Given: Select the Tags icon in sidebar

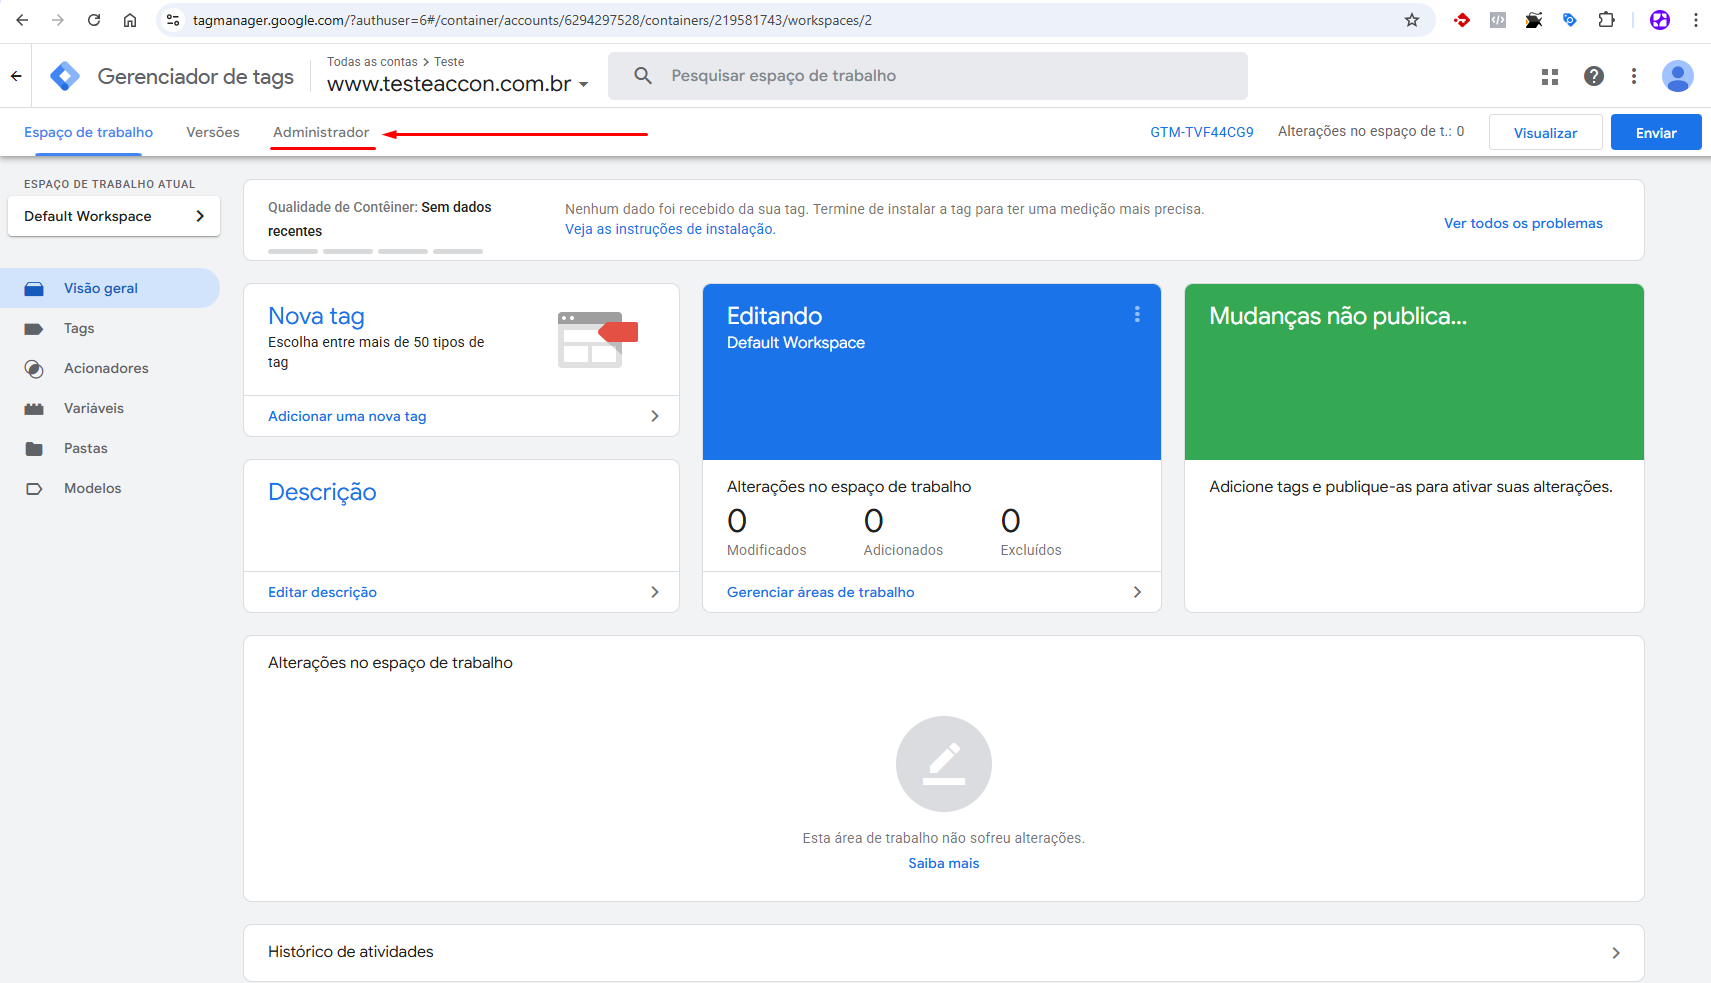Looking at the screenshot, I should (x=34, y=329).
